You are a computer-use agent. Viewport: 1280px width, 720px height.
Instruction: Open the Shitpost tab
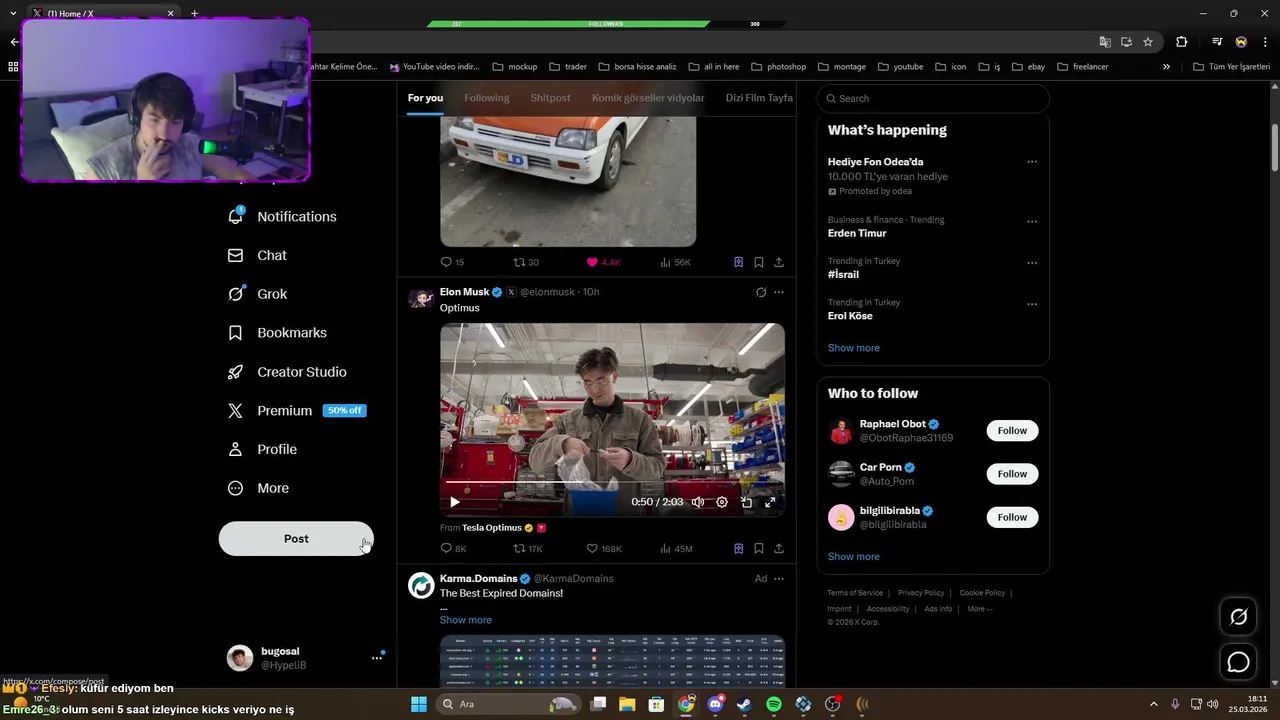(550, 98)
